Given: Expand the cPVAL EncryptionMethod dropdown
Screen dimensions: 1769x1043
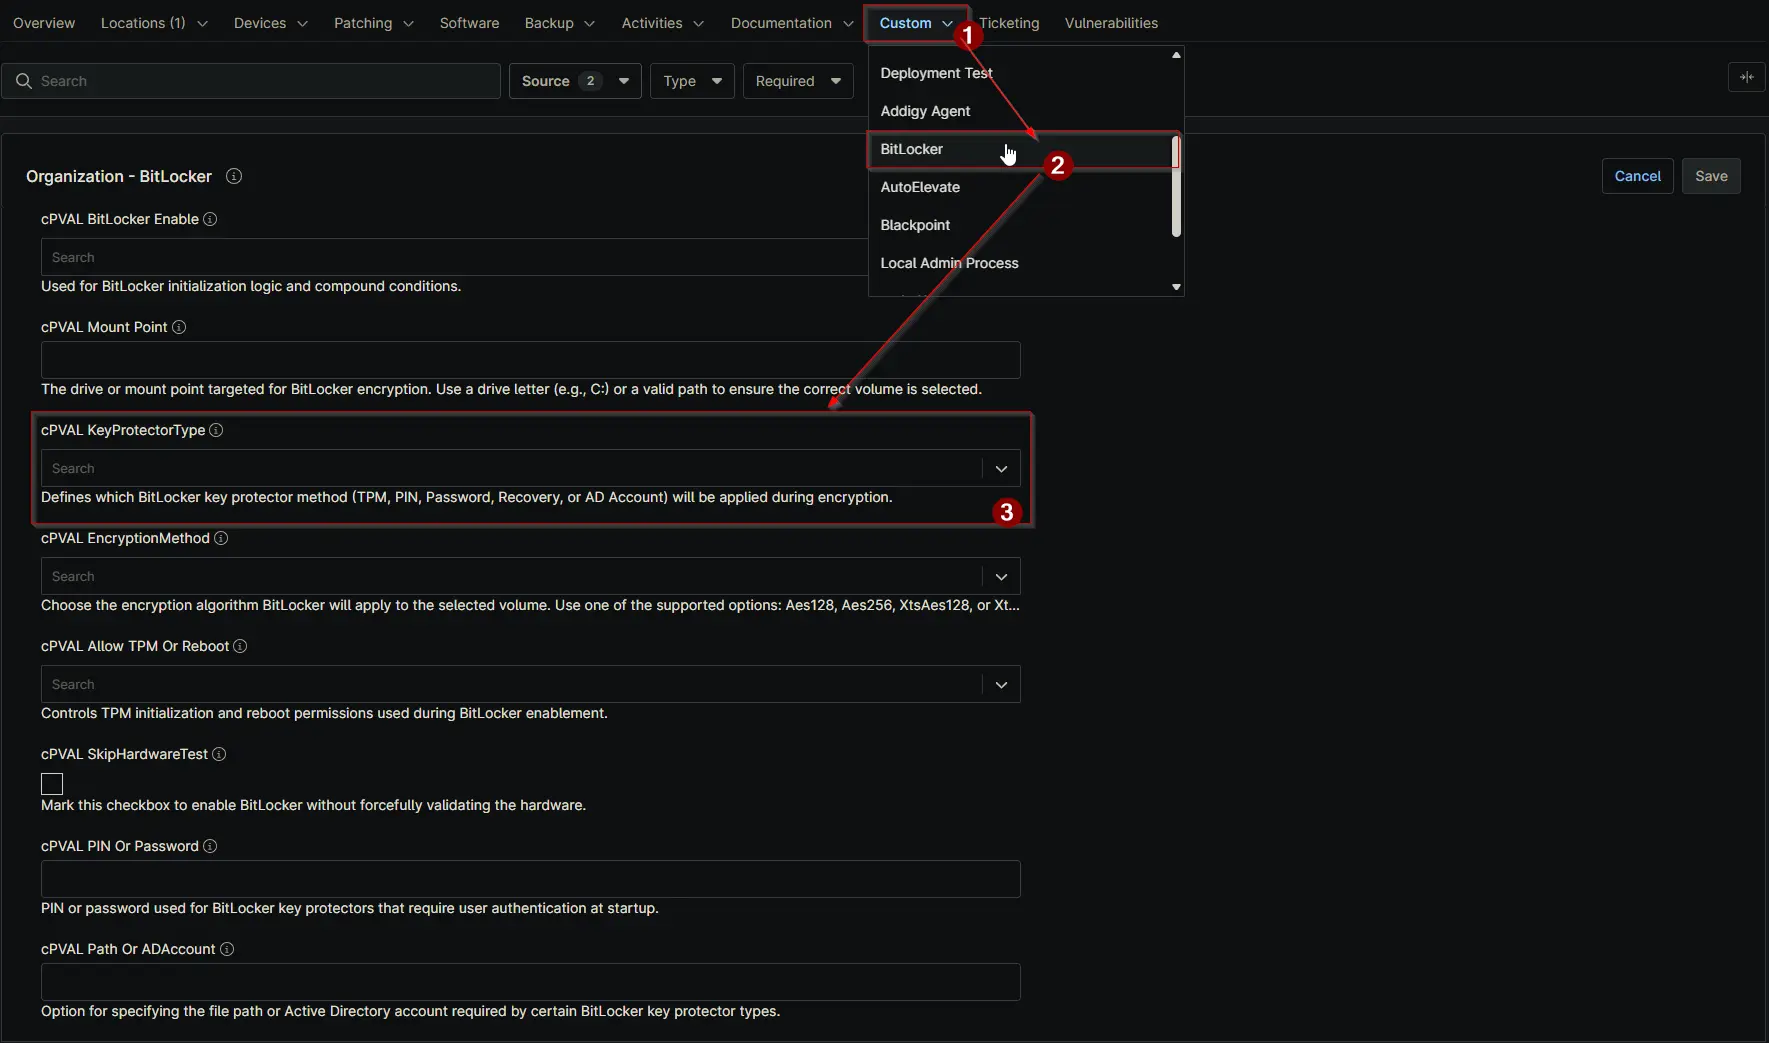Looking at the screenshot, I should click(x=1001, y=576).
